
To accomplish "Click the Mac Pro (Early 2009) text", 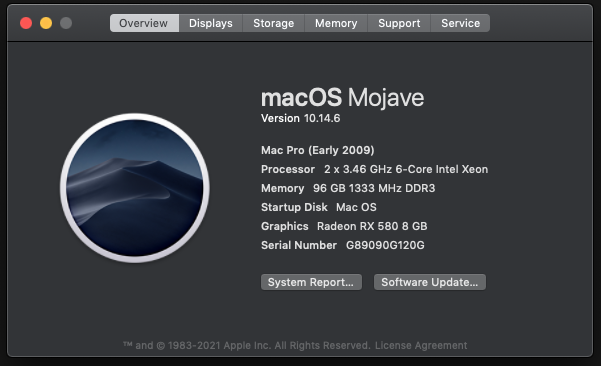I will [318, 150].
